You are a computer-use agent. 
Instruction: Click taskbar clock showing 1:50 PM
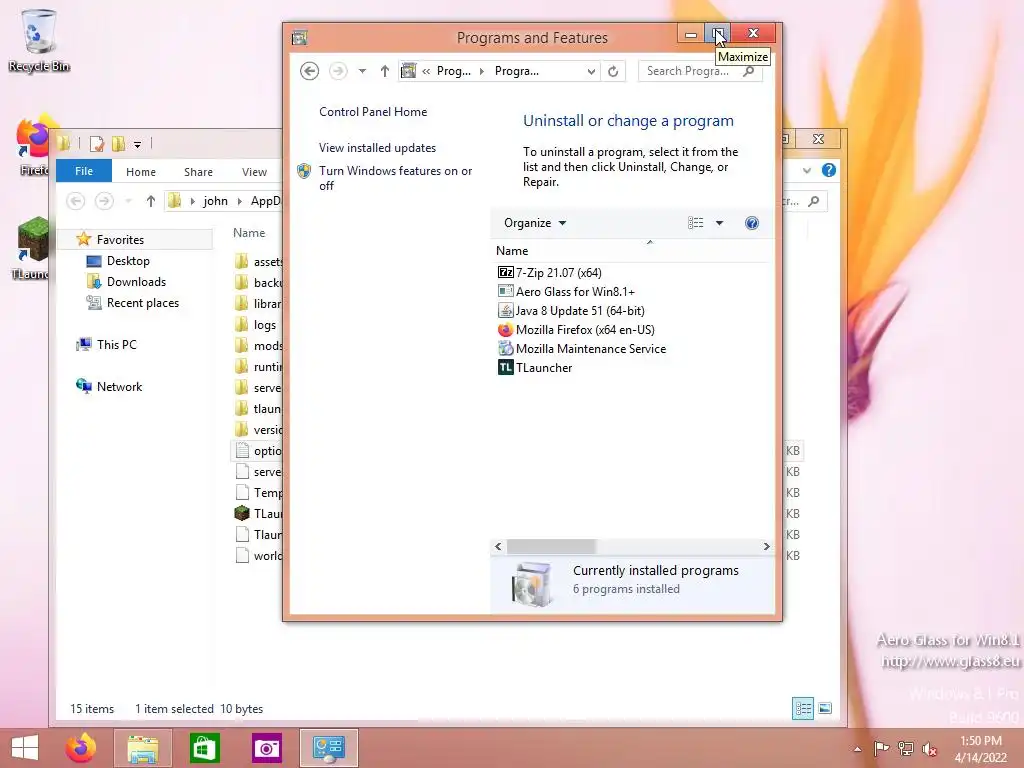[x=980, y=749]
